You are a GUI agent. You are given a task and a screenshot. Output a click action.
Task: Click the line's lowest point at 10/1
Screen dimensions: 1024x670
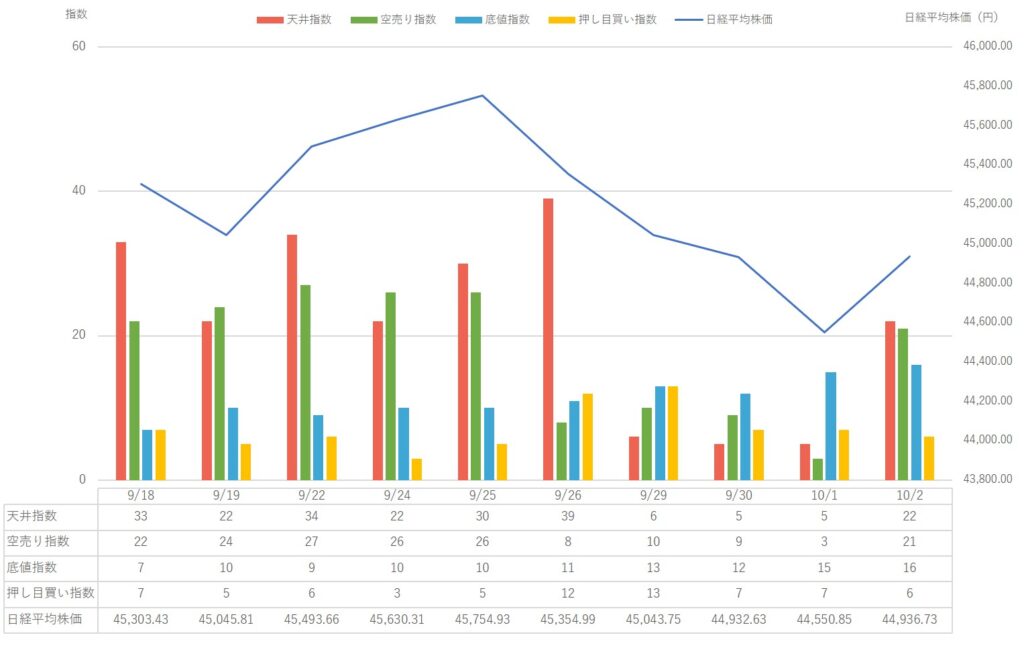(824, 332)
